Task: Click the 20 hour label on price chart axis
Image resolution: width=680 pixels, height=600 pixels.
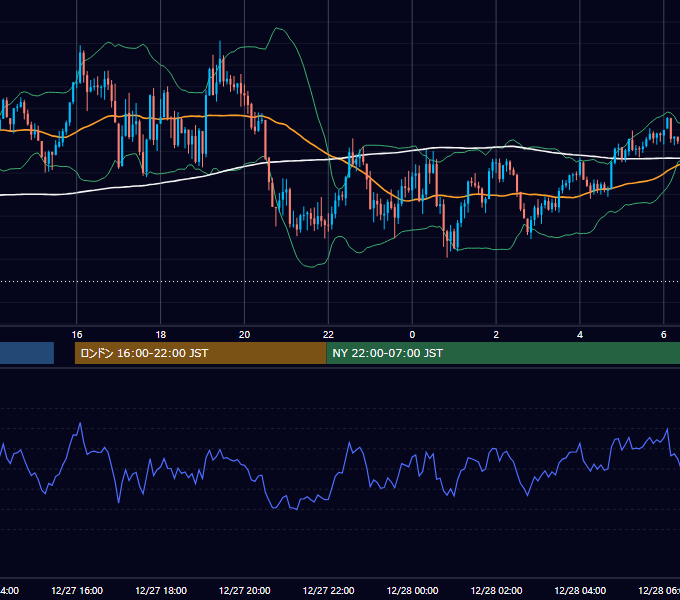Action: (x=245, y=335)
